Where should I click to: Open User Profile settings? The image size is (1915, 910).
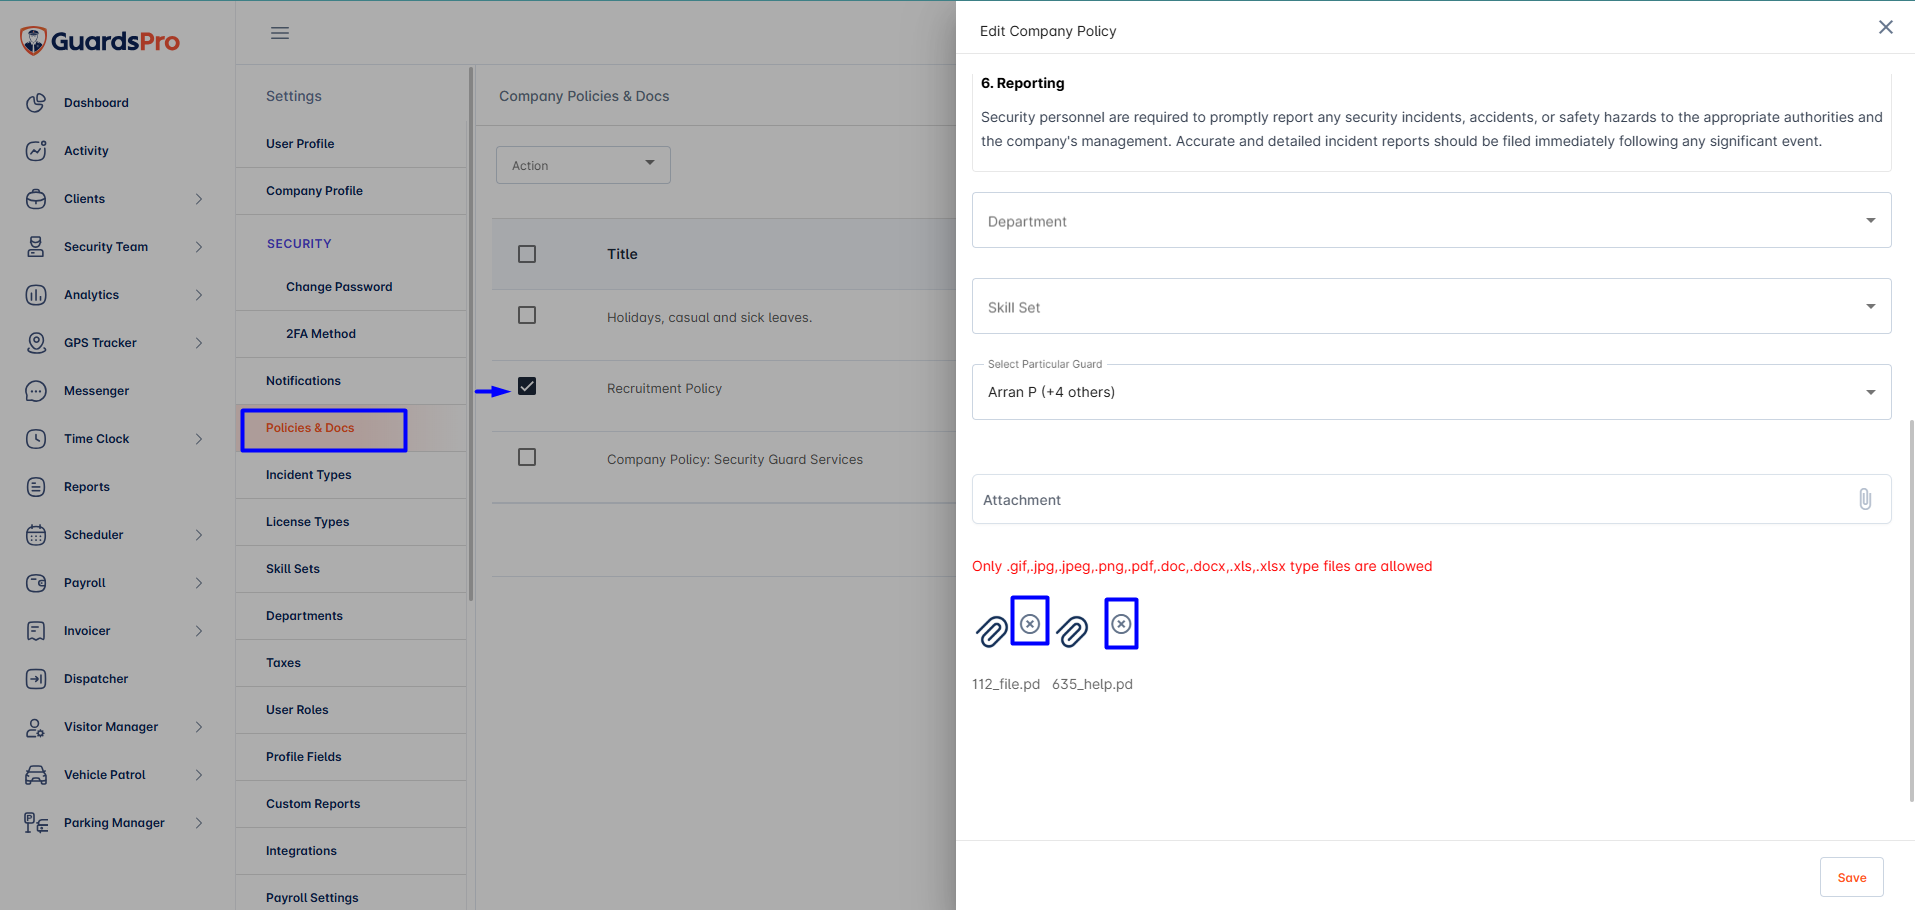[x=351, y=144]
